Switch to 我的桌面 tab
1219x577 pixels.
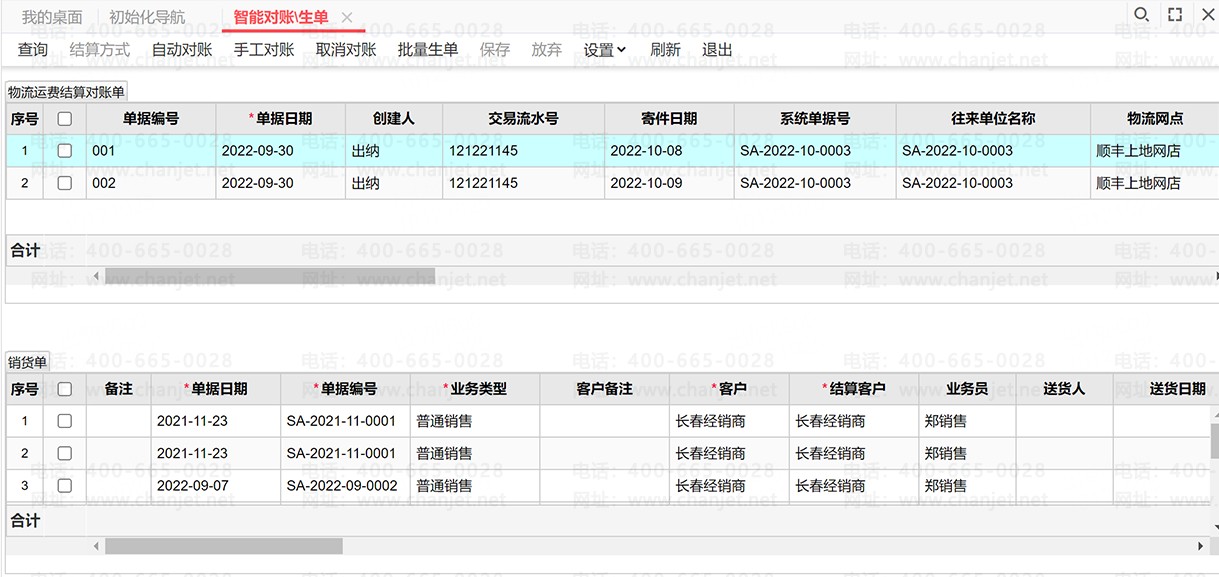point(52,18)
